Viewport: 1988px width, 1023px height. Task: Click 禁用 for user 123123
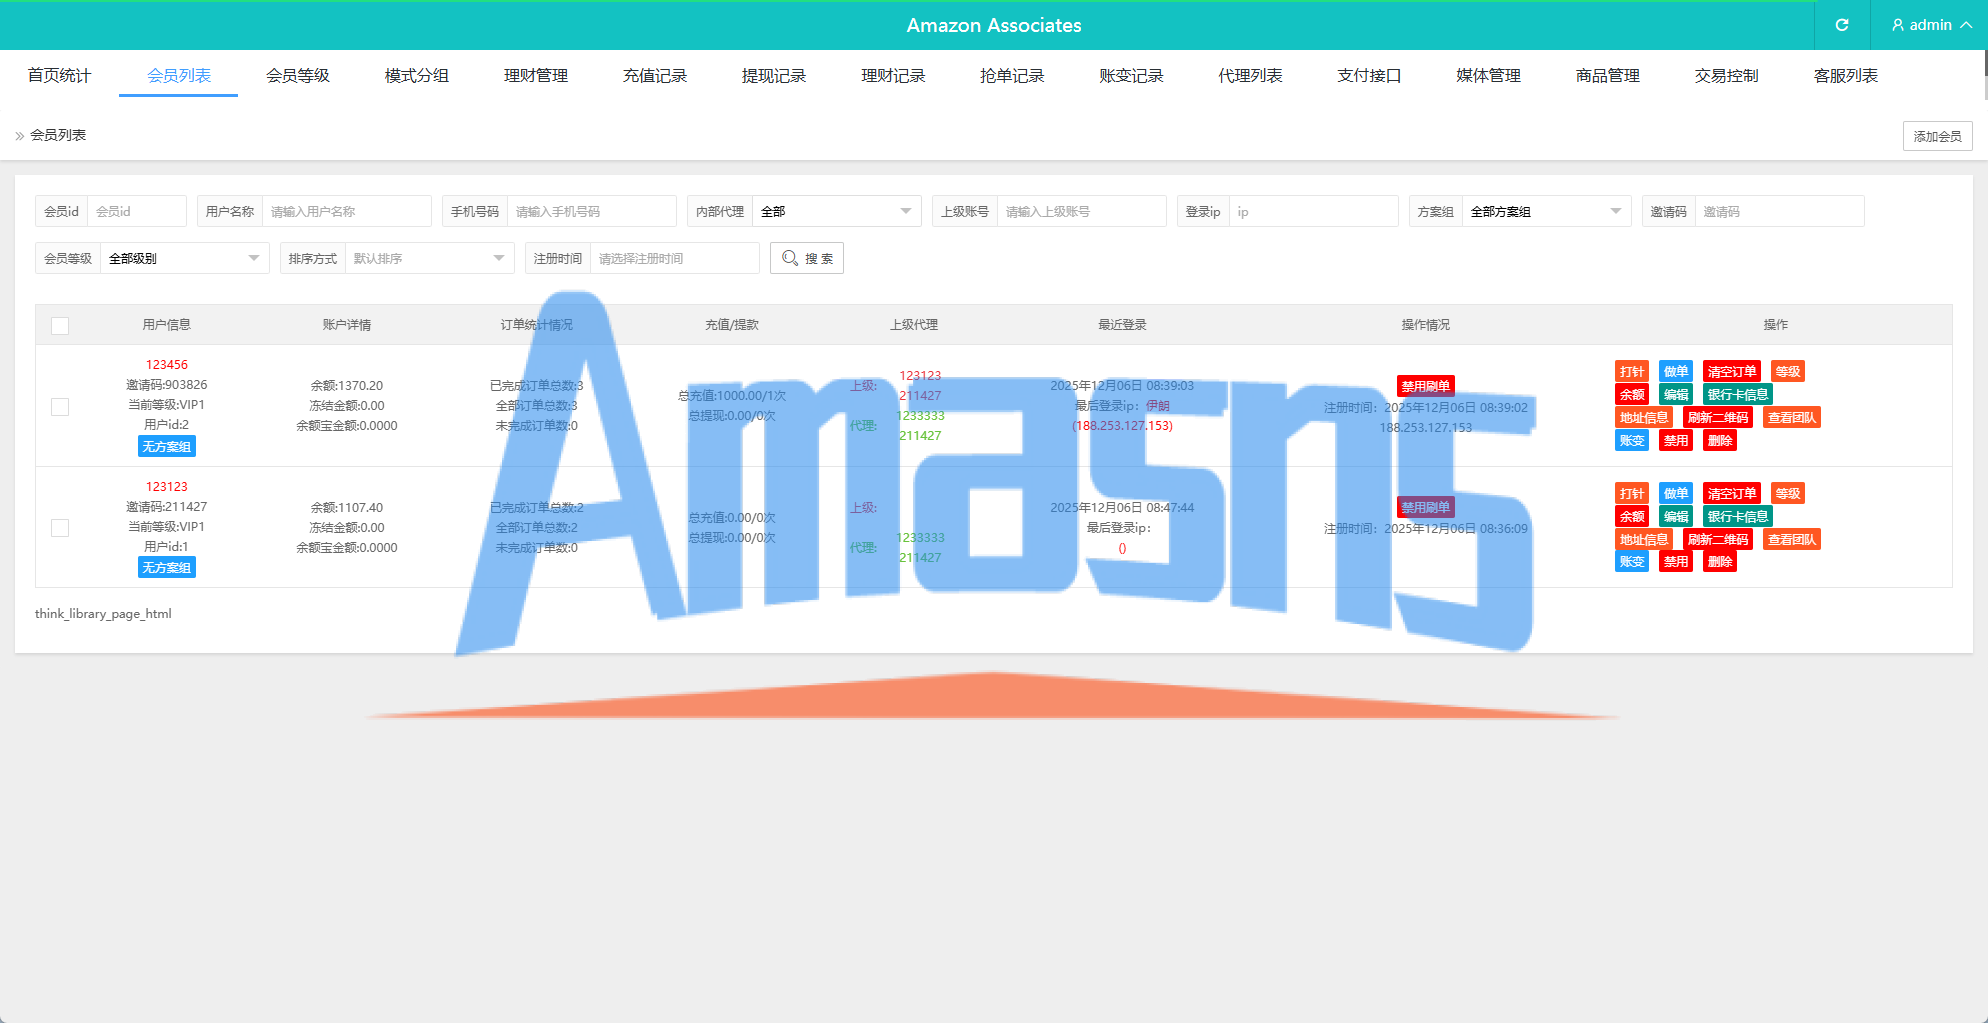point(1676,562)
